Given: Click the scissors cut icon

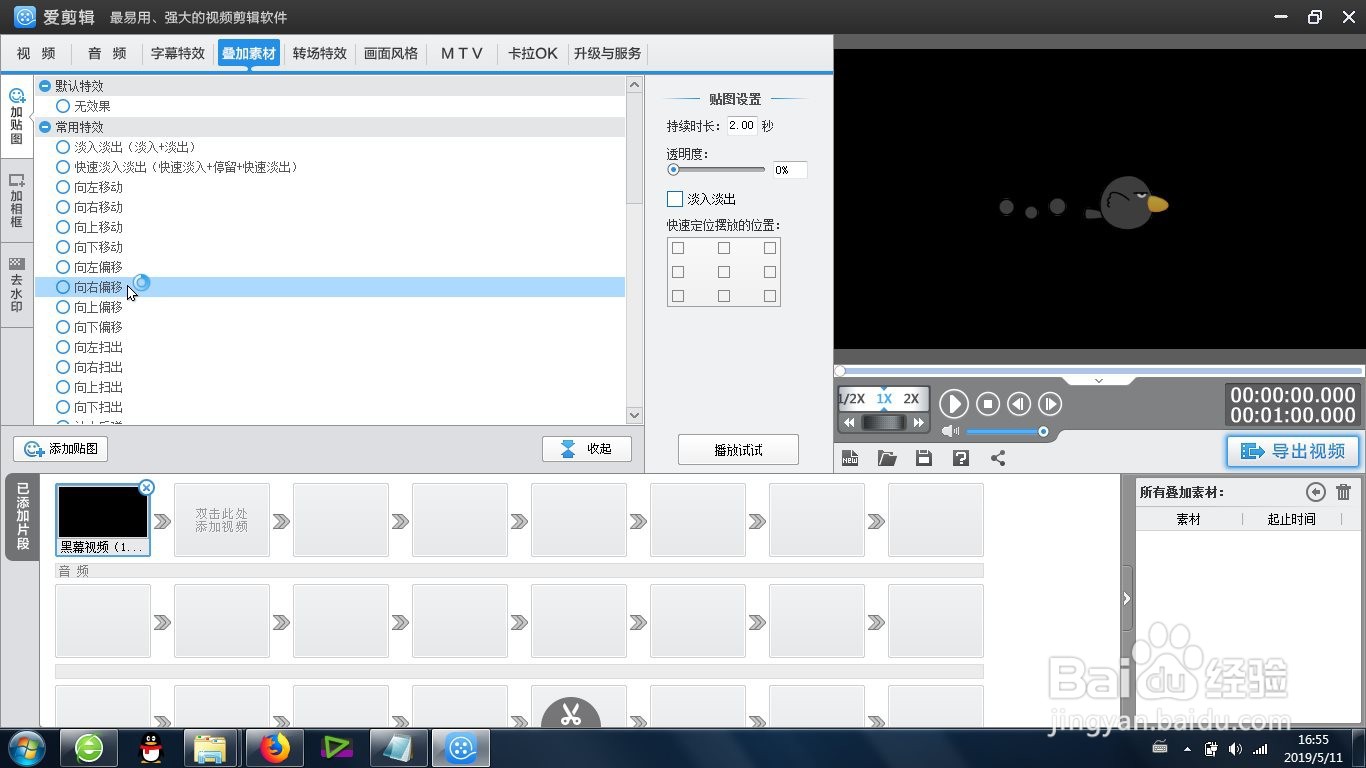Looking at the screenshot, I should [571, 714].
